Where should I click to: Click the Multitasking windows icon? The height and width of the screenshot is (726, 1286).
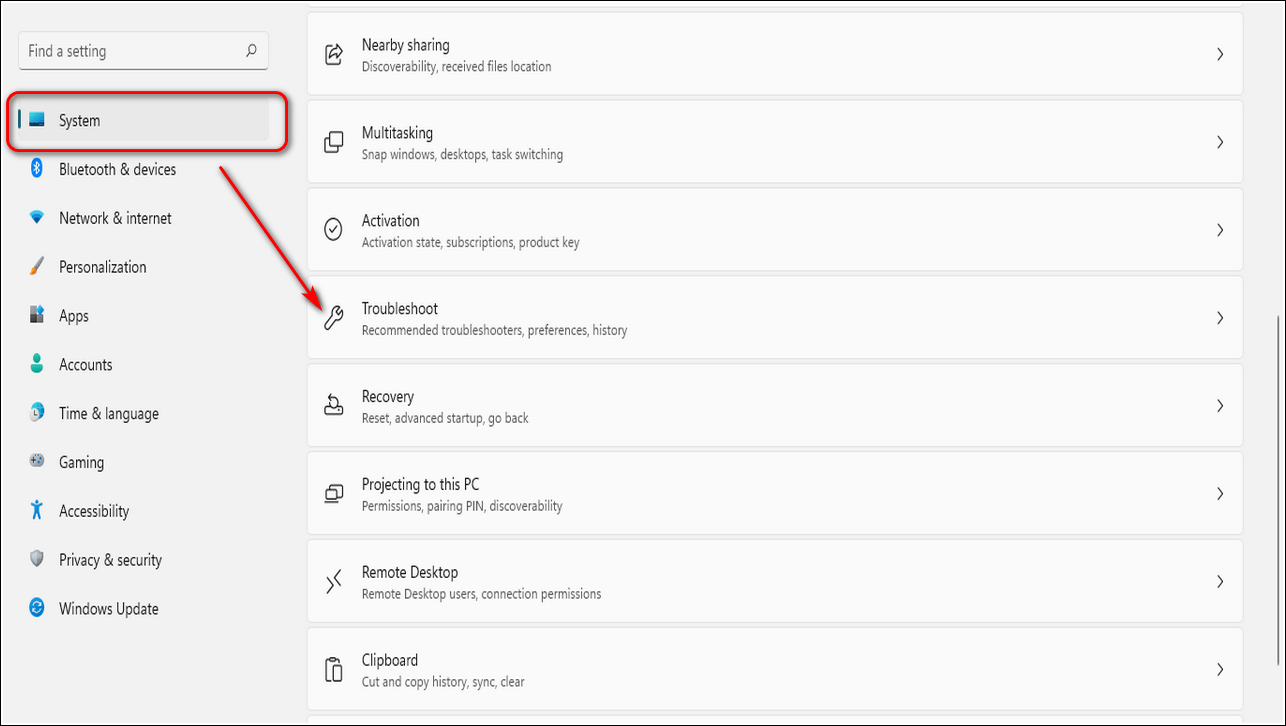point(334,142)
